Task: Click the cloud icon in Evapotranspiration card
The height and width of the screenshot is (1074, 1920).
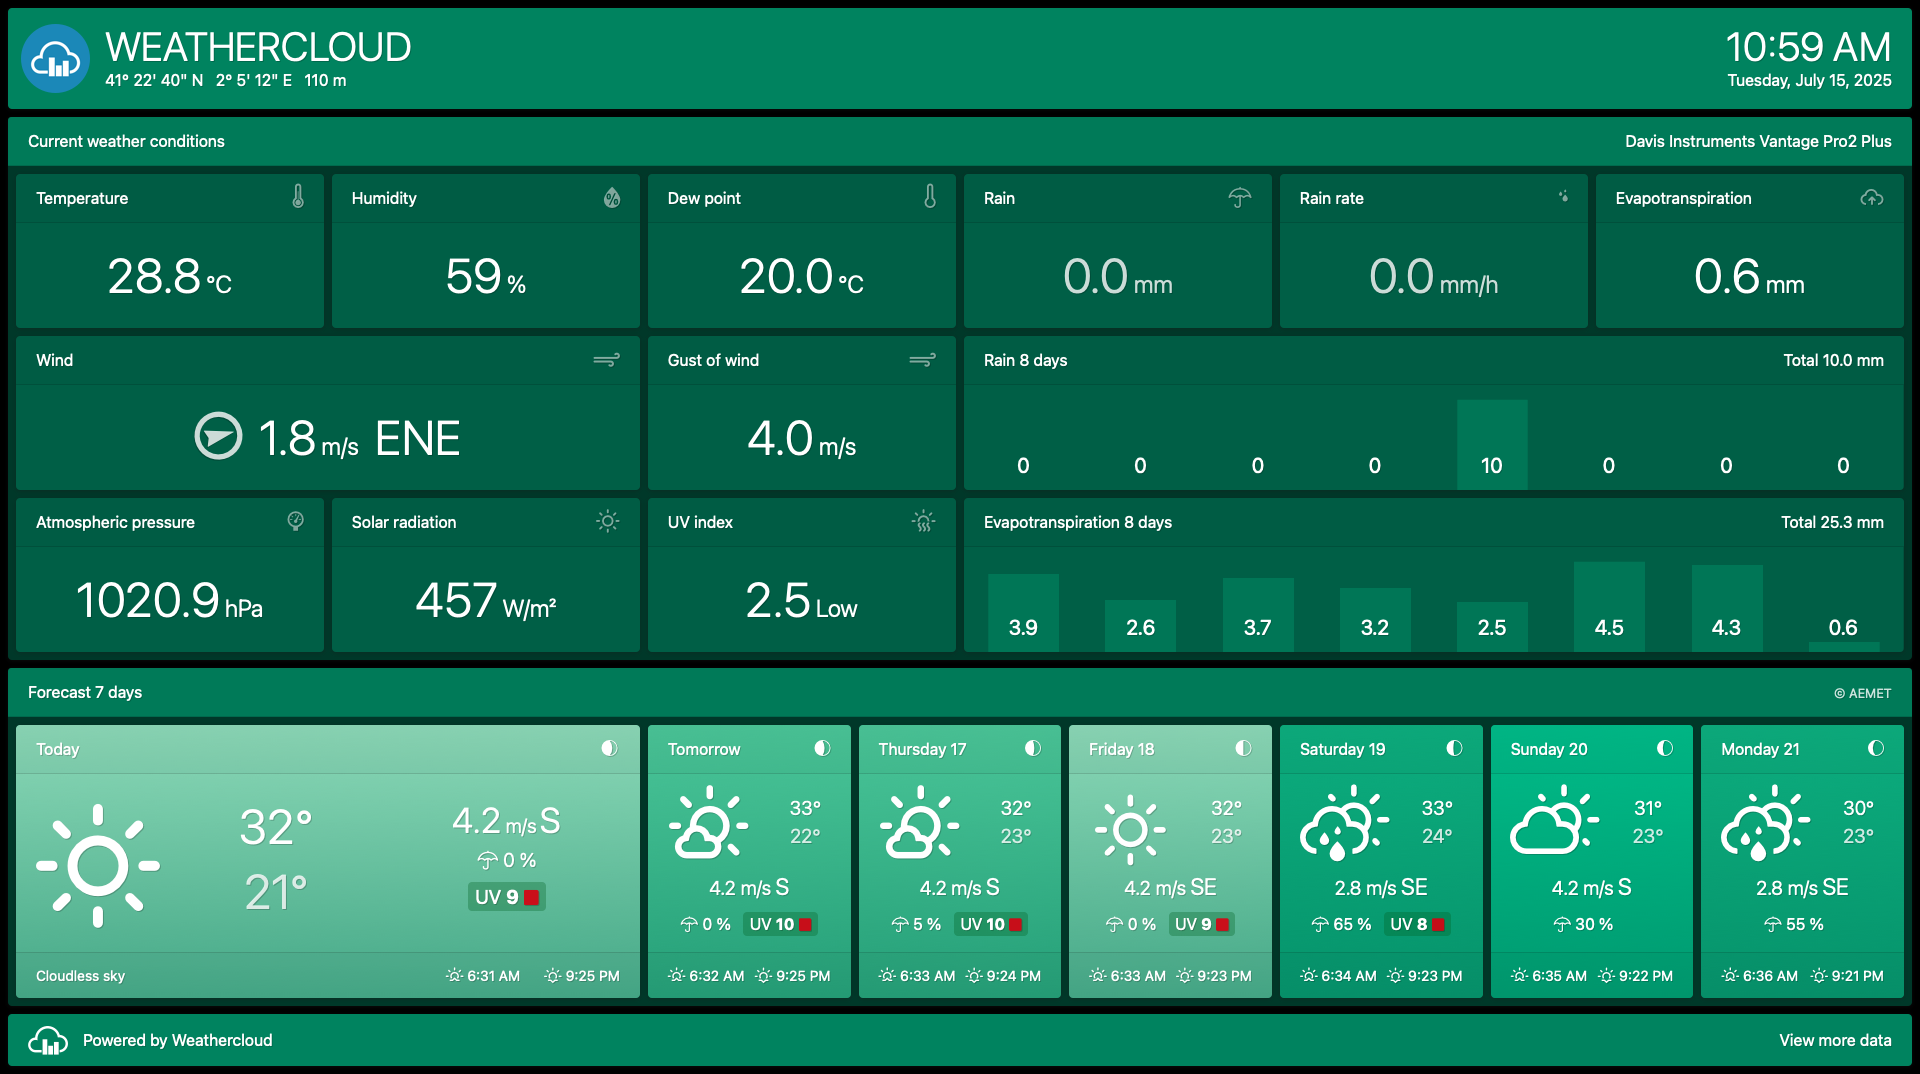Action: coord(1872,198)
